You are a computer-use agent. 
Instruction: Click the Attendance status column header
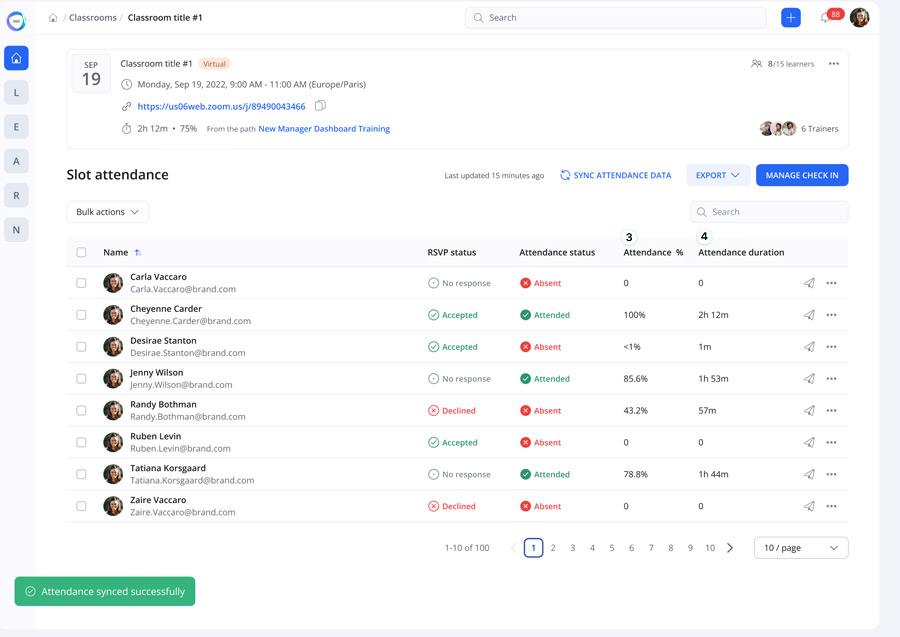click(x=557, y=253)
